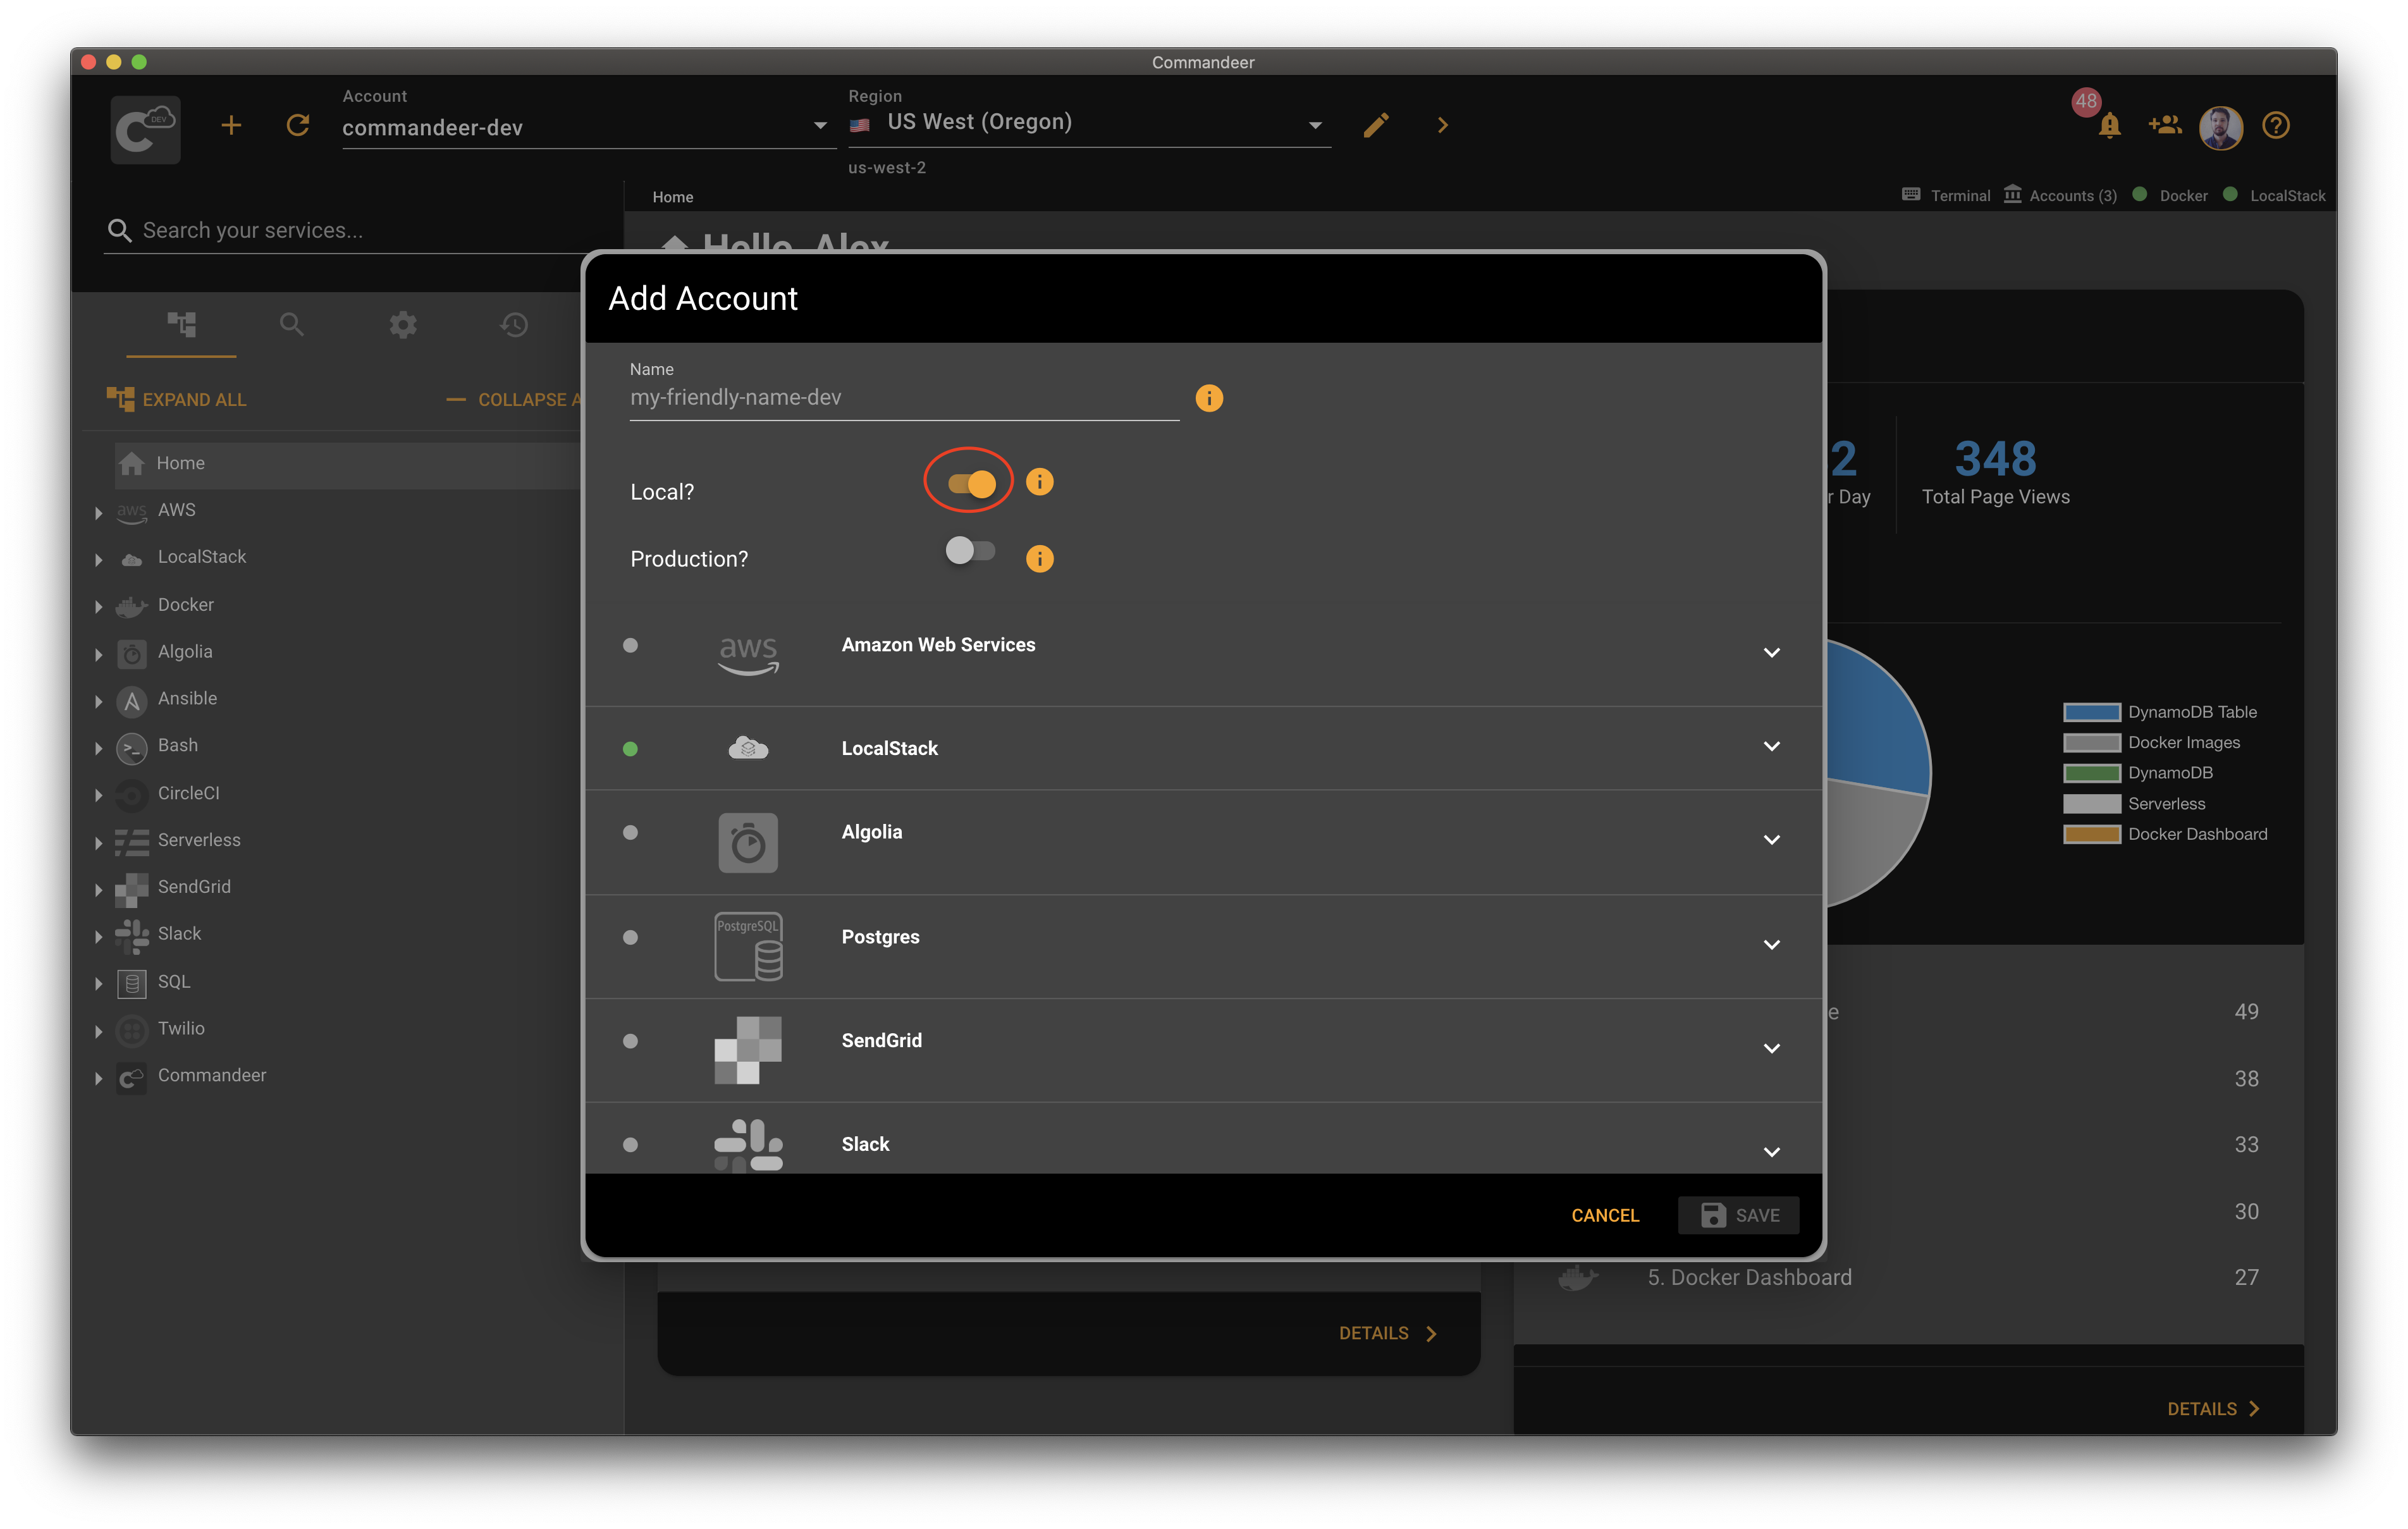
Task: Click the Commandeer logo icon
Action: (x=146, y=129)
